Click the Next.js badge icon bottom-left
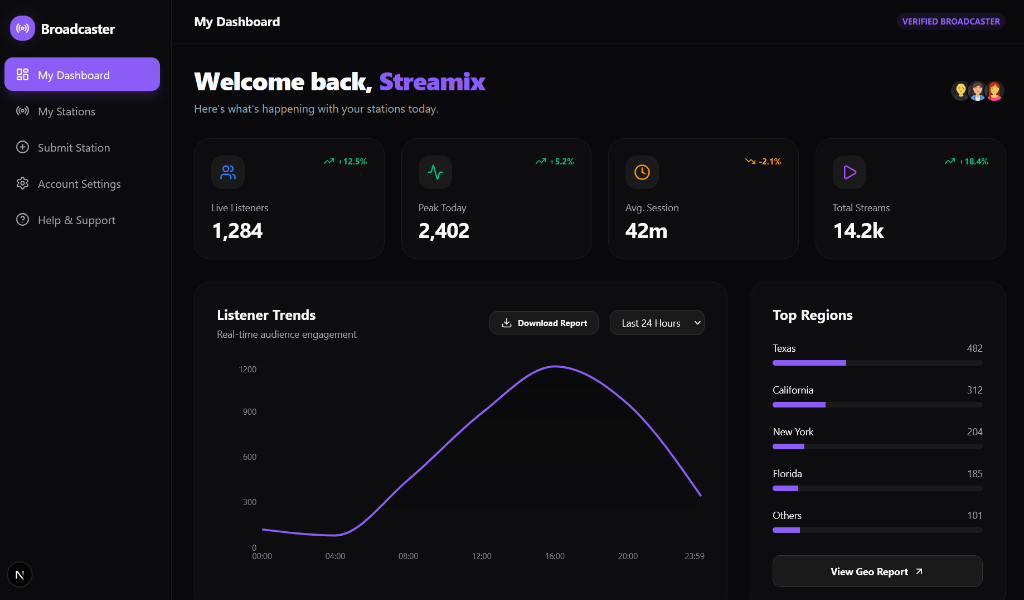The width and height of the screenshot is (1024, 600). (20, 574)
